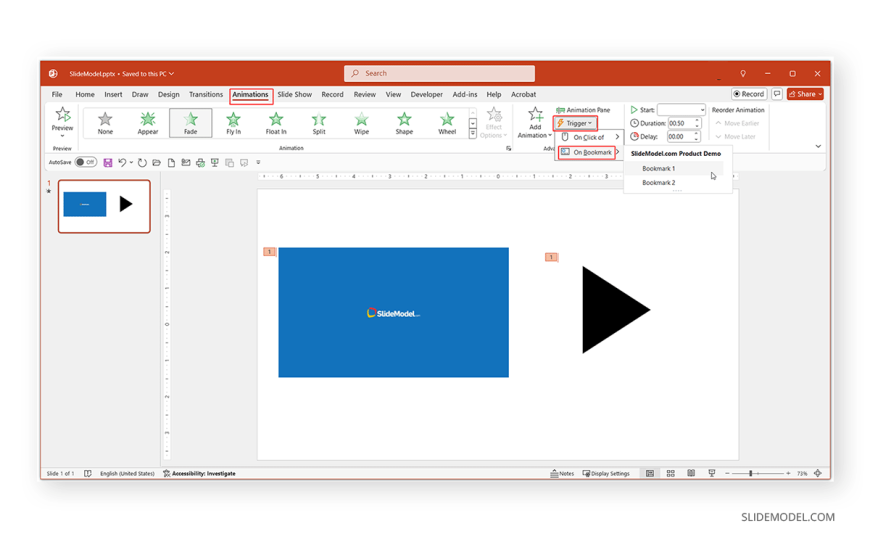
Task: Apply the Fly In animation effect
Action: pyautogui.click(x=233, y=123)
